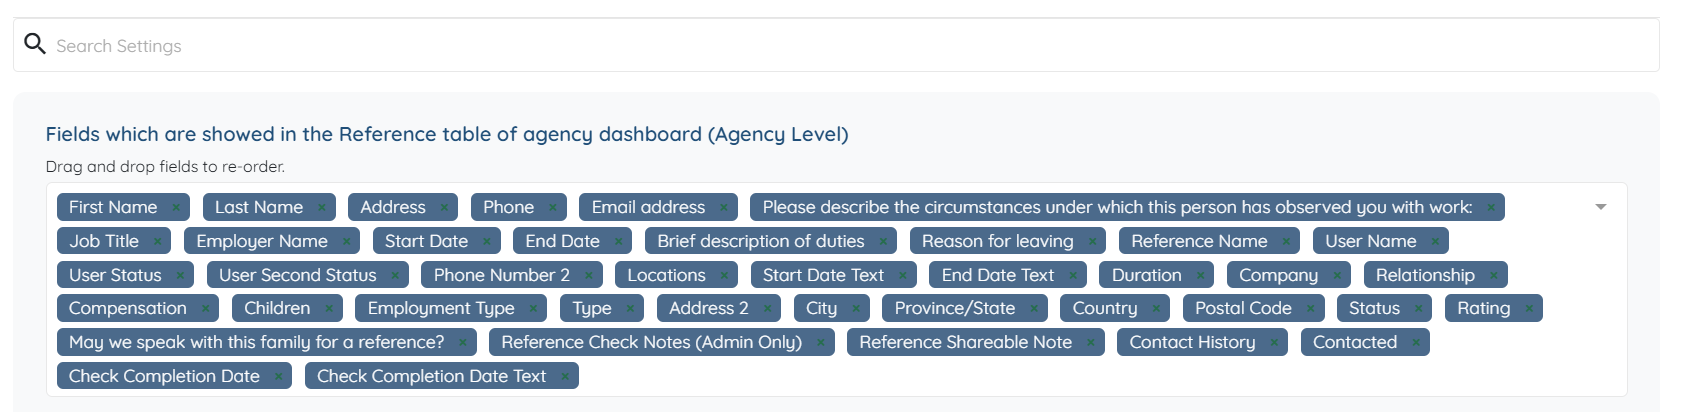The width and height of the screenshot is (1681, 412).
Task: Remove the Contact History tag
Action: point(1274,343)
